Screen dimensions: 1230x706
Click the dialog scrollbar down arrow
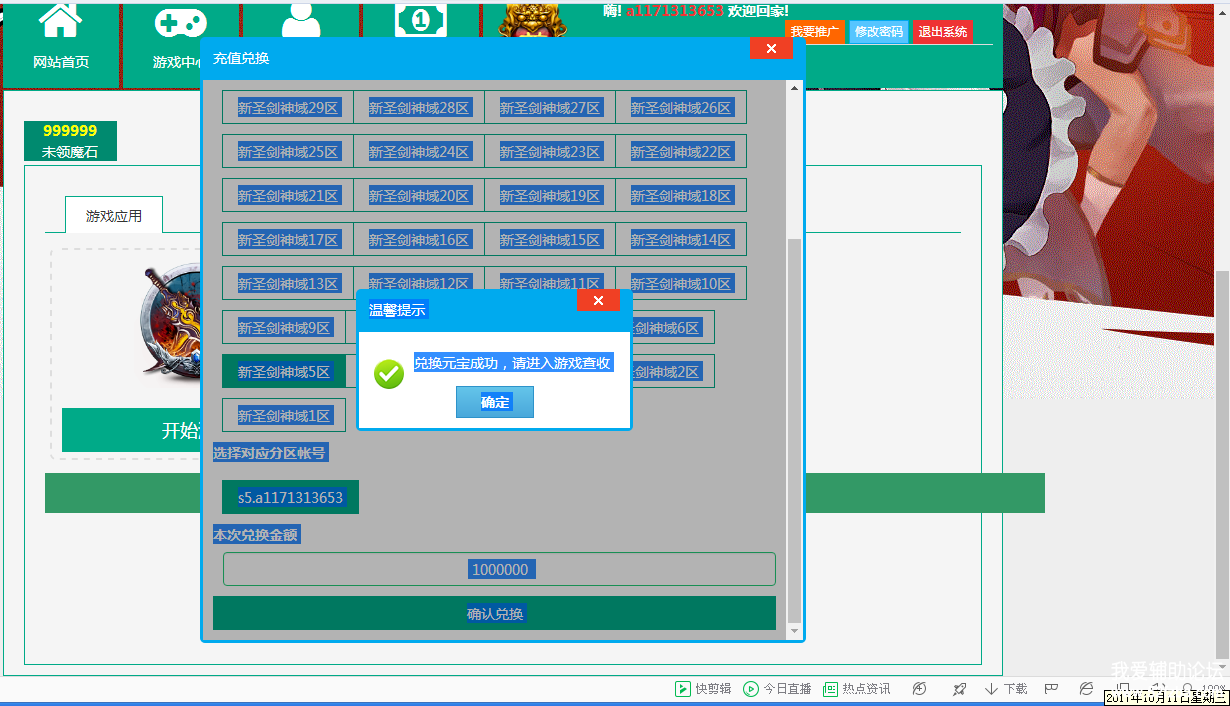tap(795, 630)
